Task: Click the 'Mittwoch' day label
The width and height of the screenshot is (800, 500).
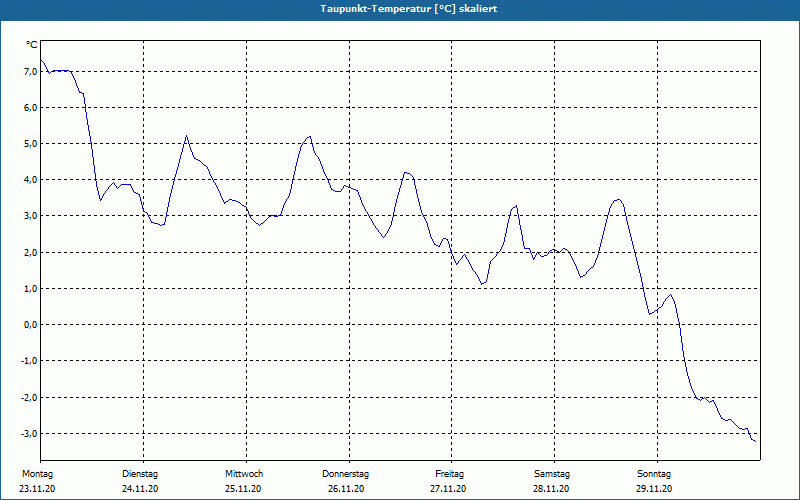Action: 244,474
